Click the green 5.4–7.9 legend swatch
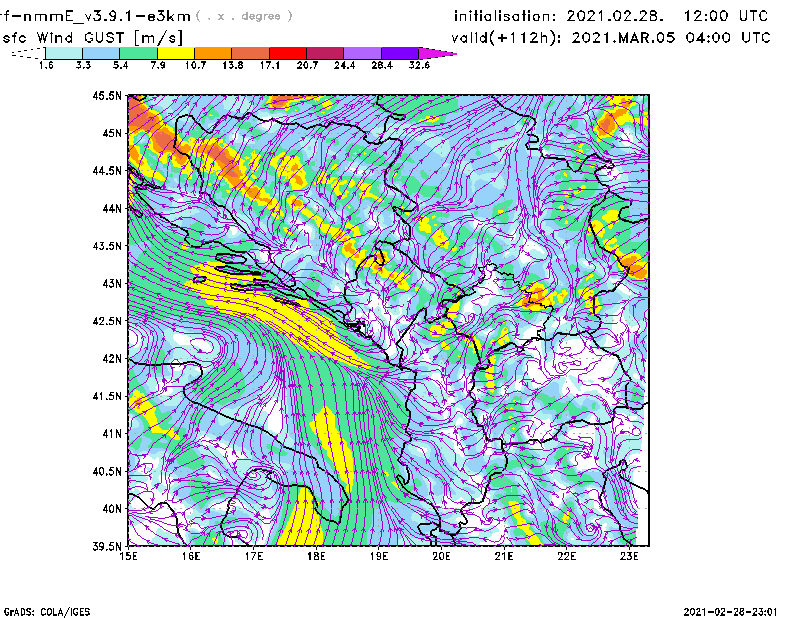The image size is (800, 618). click(x=138, y=53)
